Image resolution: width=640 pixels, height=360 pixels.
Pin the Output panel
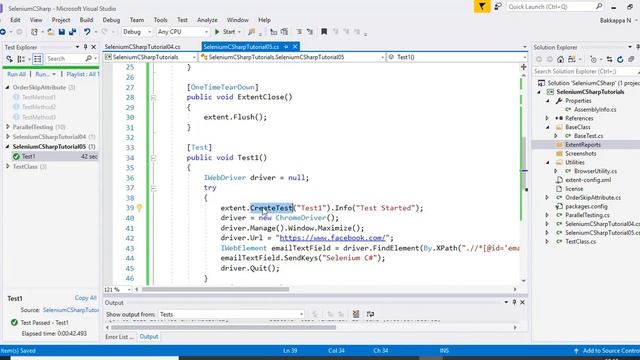514,302
